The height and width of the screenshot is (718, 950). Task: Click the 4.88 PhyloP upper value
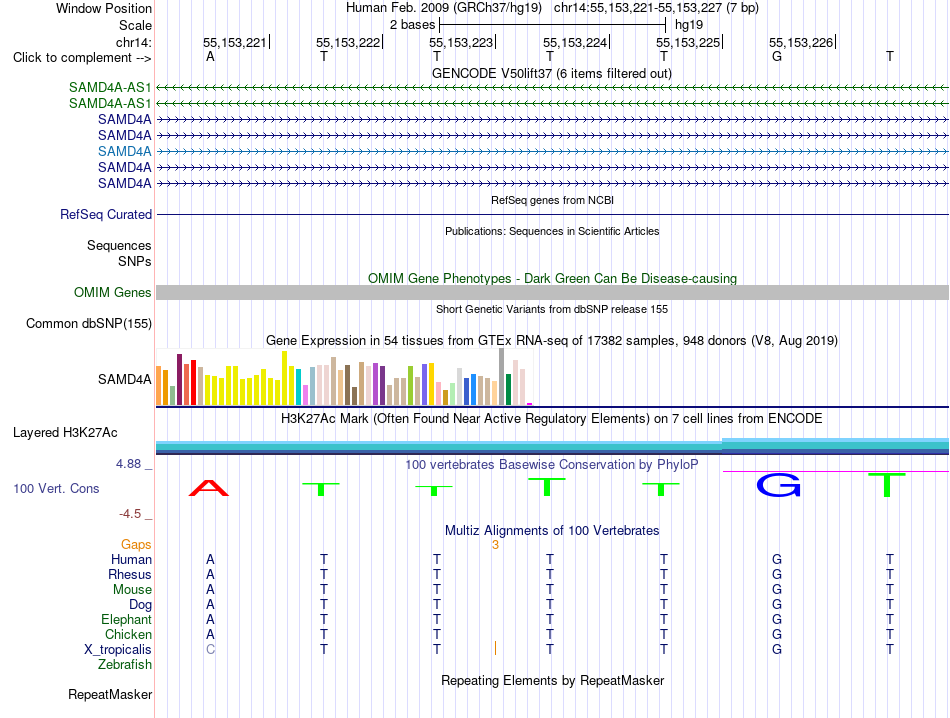click(128, 464)
